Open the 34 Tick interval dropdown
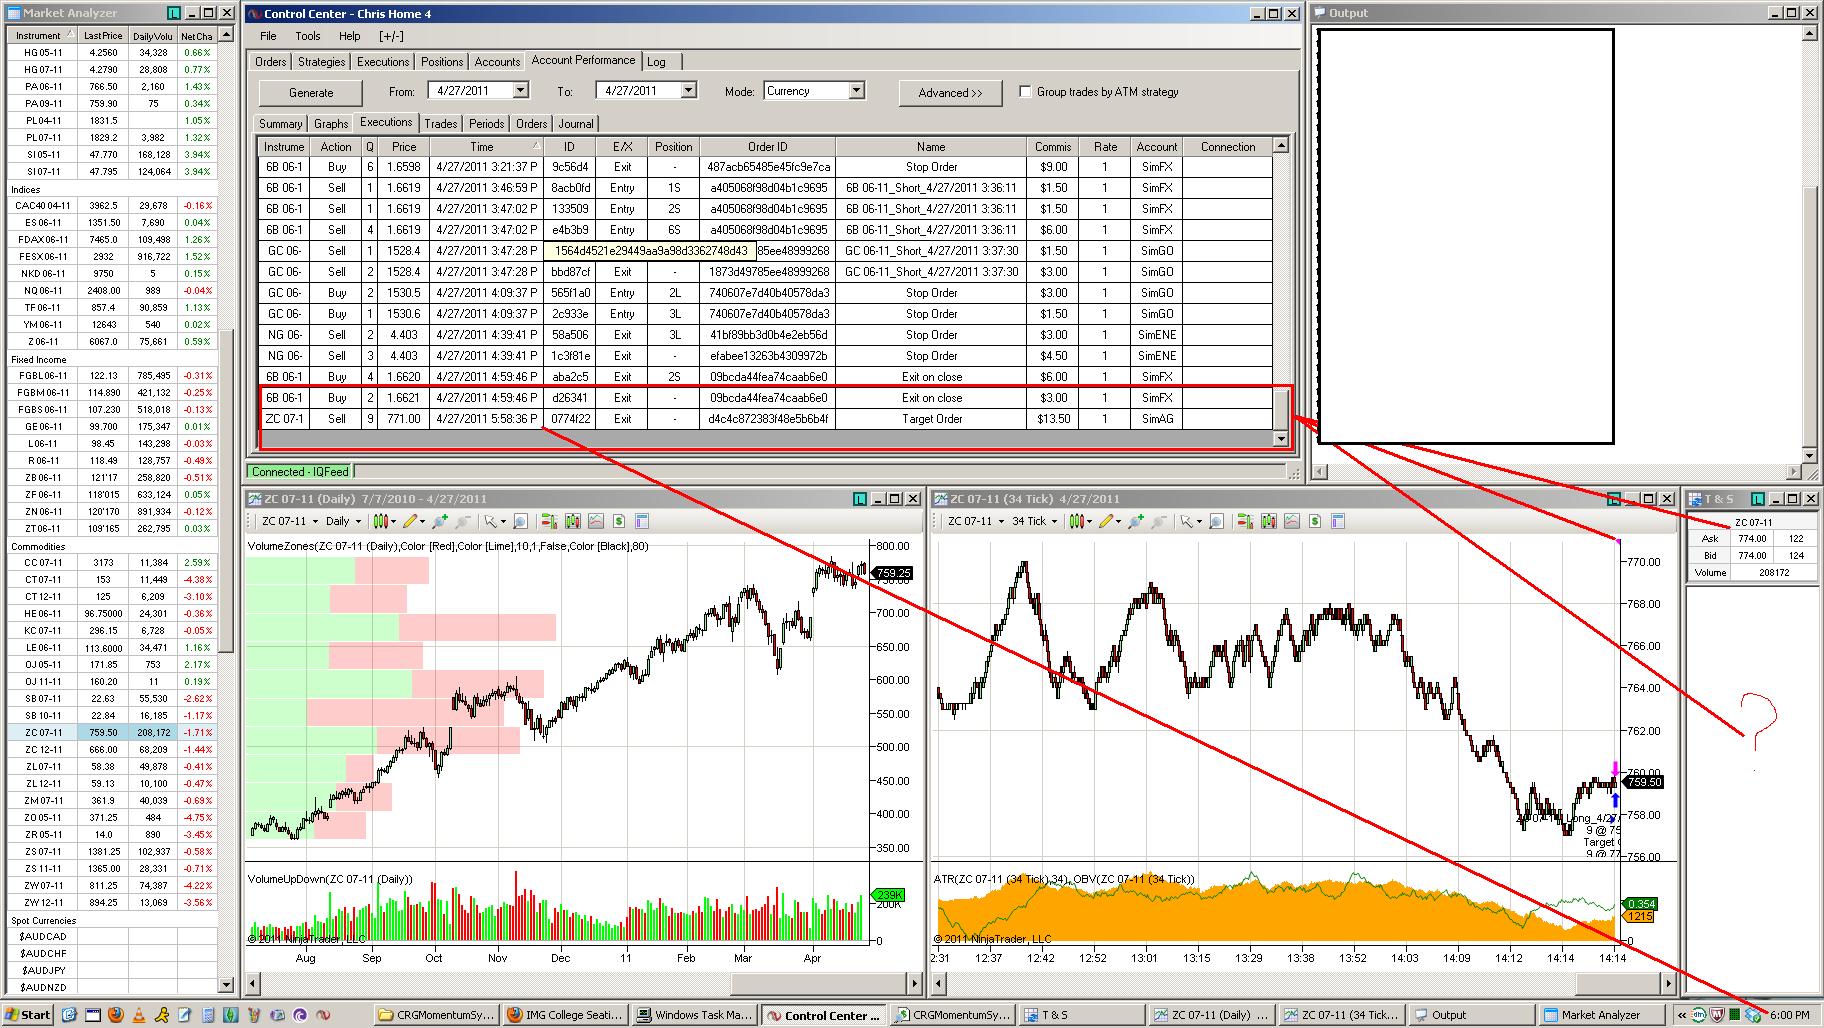Viewport: 1824px width, 1028px height. (1035, 521)
